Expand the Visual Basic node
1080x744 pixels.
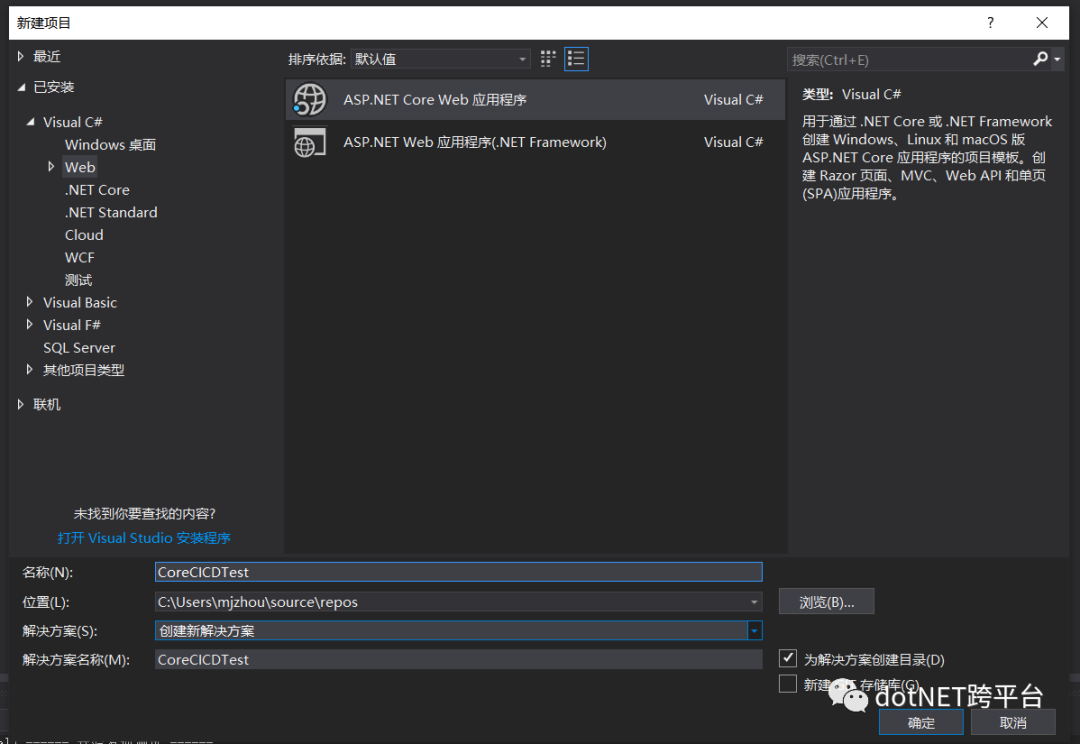point(30,302)
